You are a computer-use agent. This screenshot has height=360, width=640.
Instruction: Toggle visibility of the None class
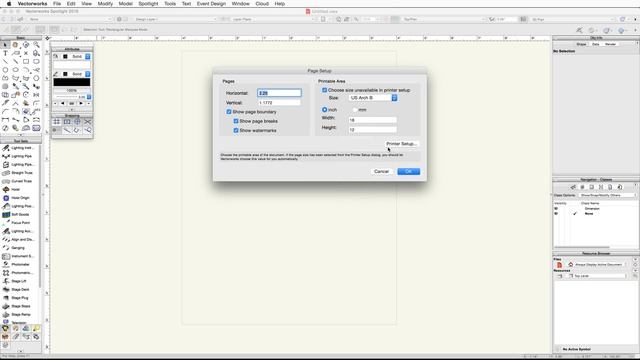(556, 213)
